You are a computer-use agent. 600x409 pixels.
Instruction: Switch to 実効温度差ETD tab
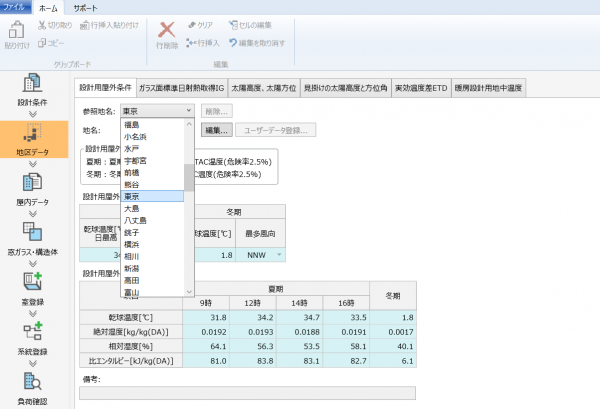(421, 88)
